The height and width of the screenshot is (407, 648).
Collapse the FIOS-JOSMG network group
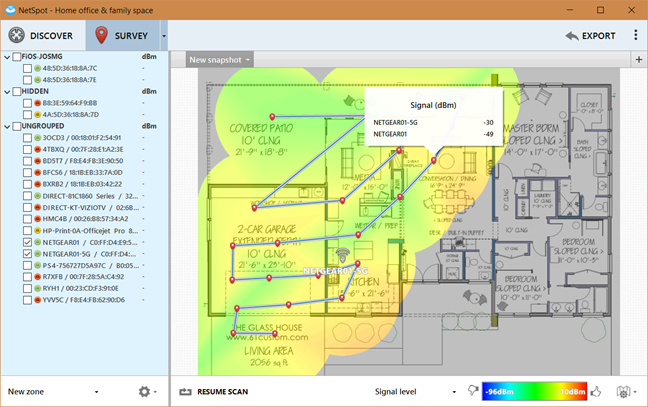point(7,57)
